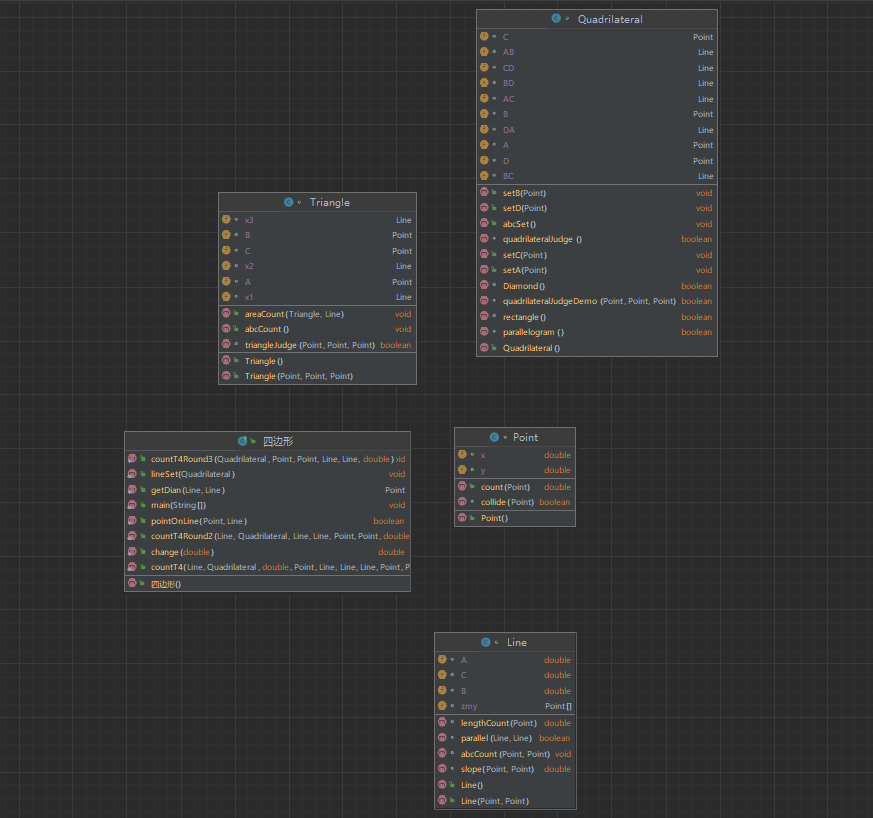Select the parallelogram() method row
Viewport: 873px width, 818px height.
(x=533, y=332)
